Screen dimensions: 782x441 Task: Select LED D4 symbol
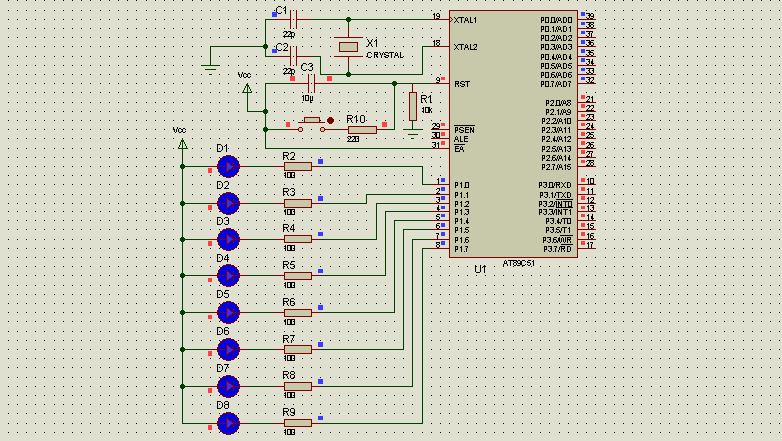click(228, 275)
